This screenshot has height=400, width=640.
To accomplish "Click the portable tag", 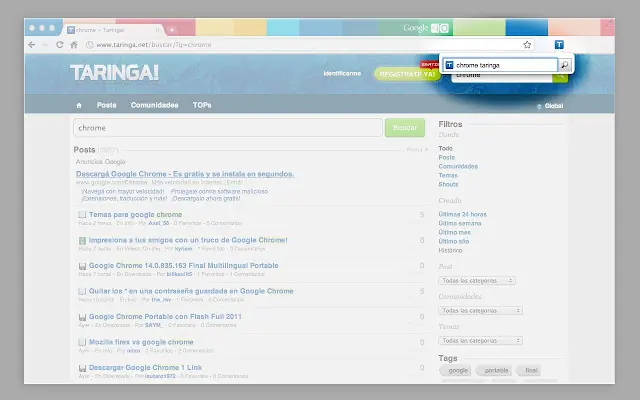I will pyautogui.click(x=494, y=371).
